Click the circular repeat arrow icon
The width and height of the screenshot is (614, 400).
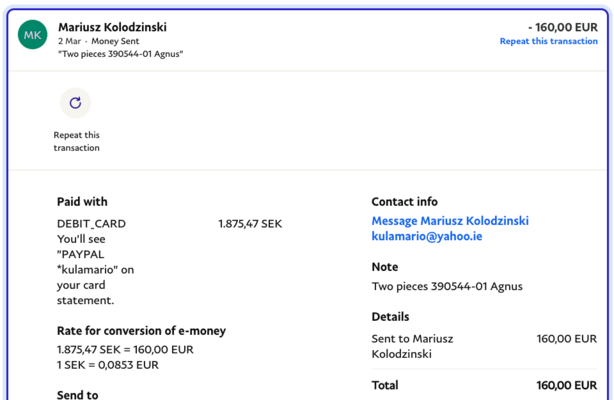coord(75,103)
